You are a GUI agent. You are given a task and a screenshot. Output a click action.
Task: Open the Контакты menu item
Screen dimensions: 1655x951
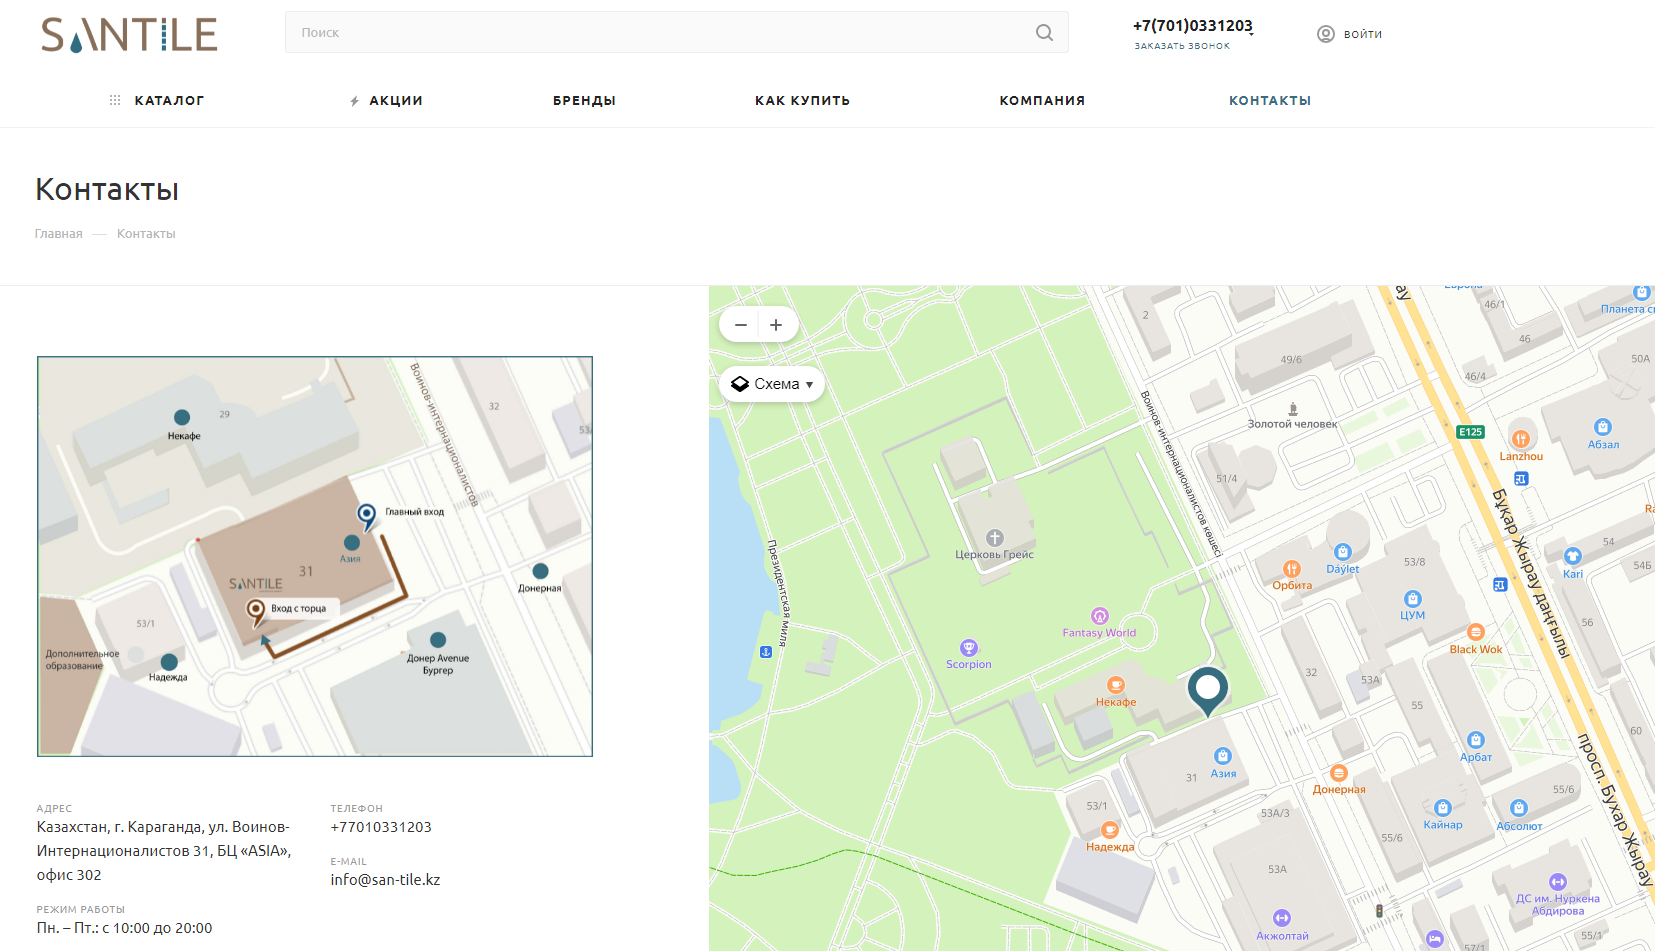[1270, 101]
